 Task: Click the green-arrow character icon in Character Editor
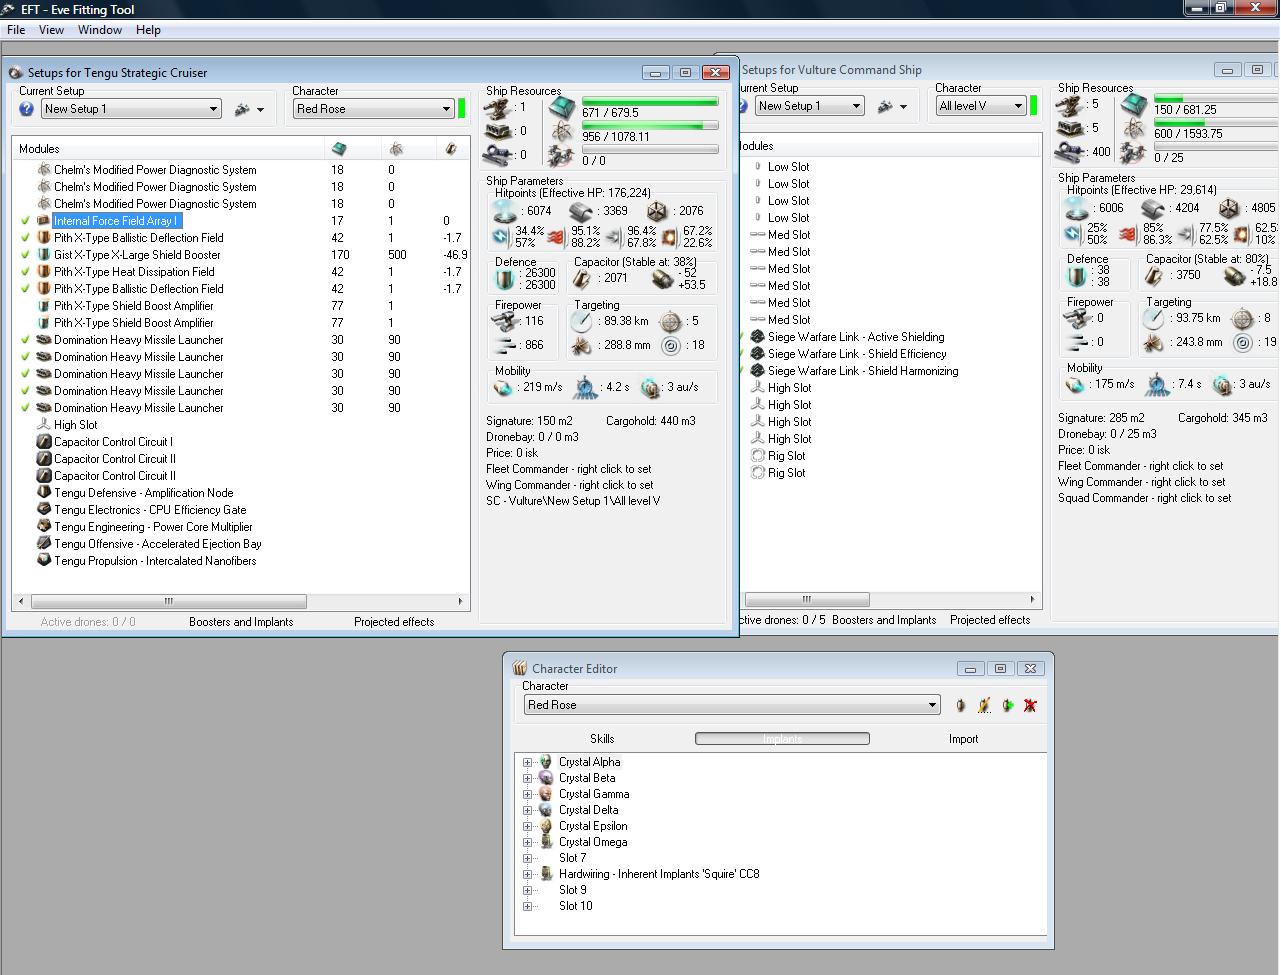[1007, 705]
